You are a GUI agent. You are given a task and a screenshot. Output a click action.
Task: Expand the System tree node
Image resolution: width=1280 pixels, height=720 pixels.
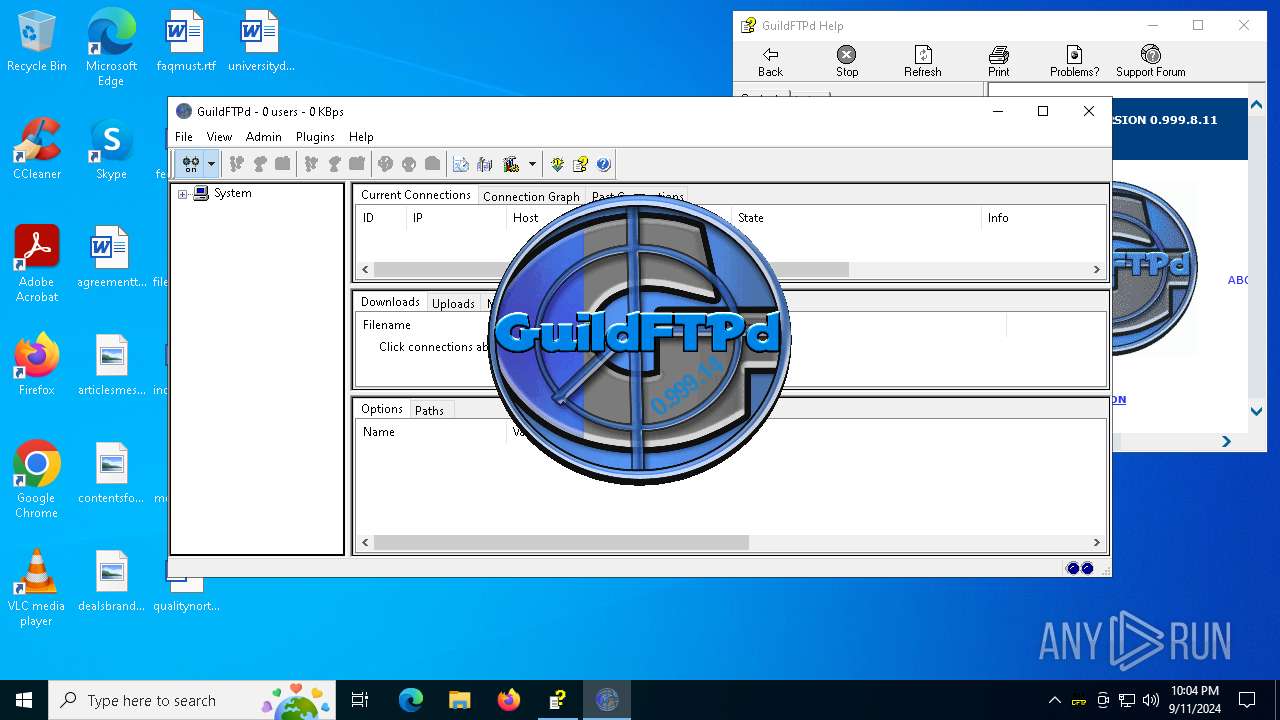point(182,194)
